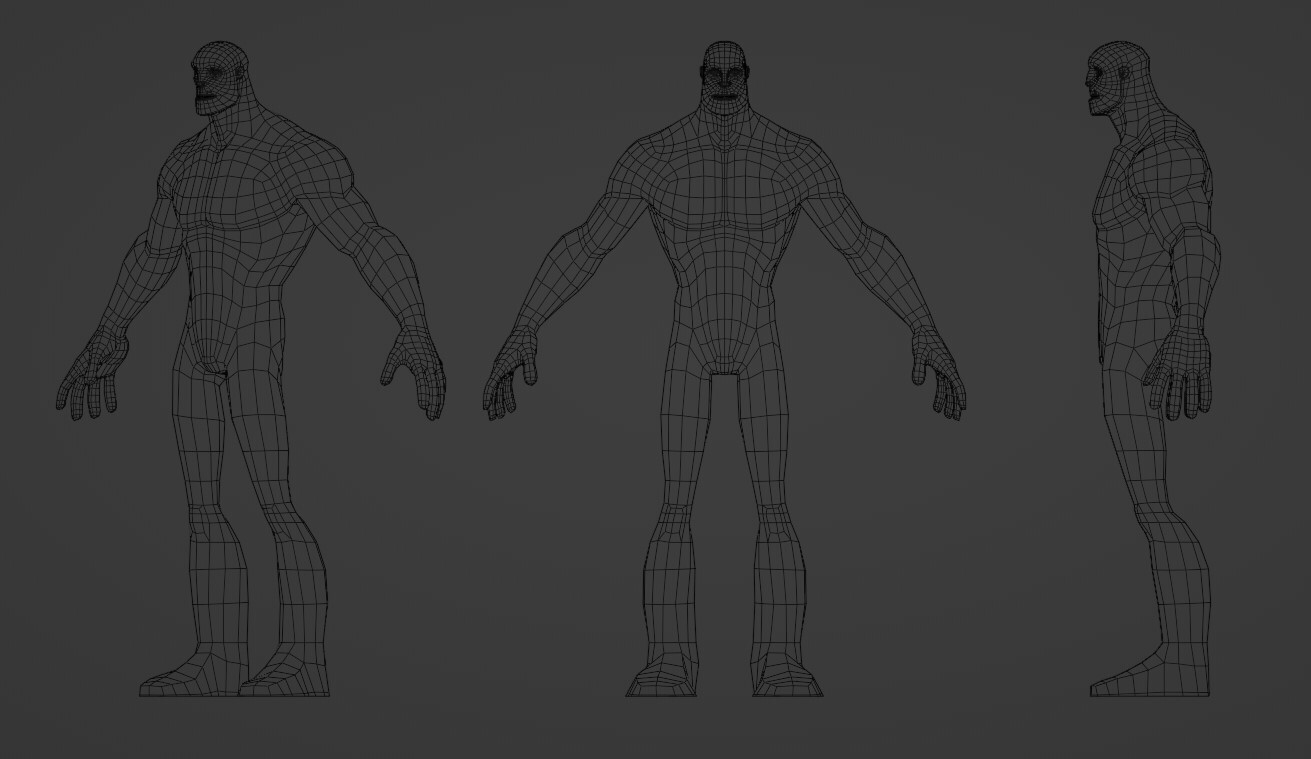Image resolution: width=1311 pixels, height=759 pixels.
Task: Select the right foot of the front-view model
Action: pyautogui.click(x=660, y=680)
